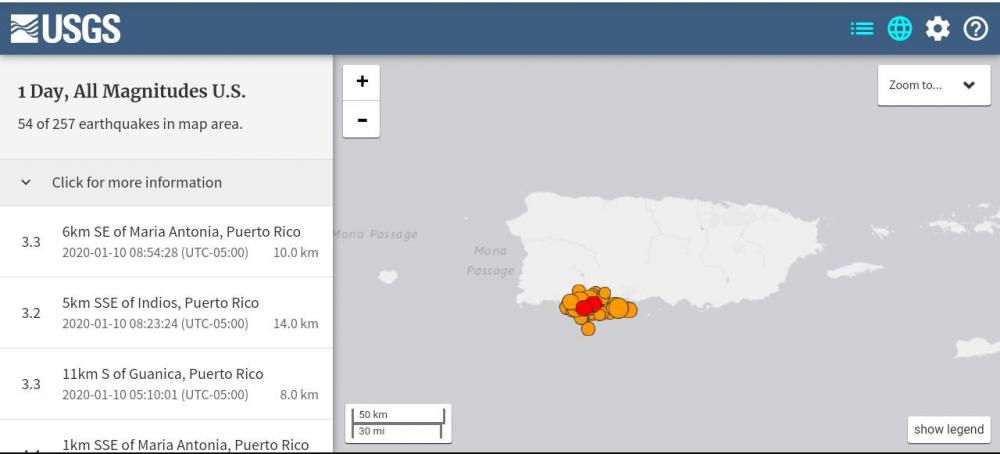The height and width of the screenshot is (454, 1000).
Task: Click the chevron beside 'Click for more information'
Action: [26, 183]
